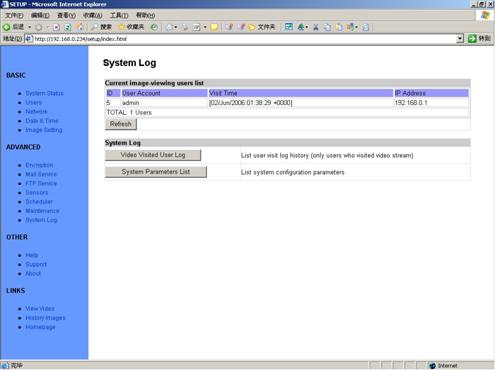
Task: Open the View menu
Action: point(66,15)
